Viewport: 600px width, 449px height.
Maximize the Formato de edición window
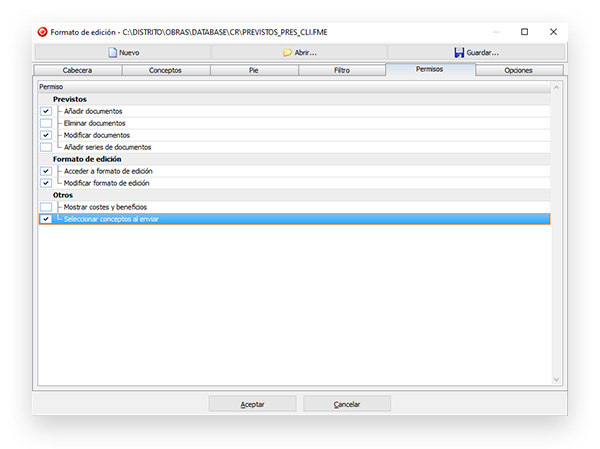[x=524, y=32]
